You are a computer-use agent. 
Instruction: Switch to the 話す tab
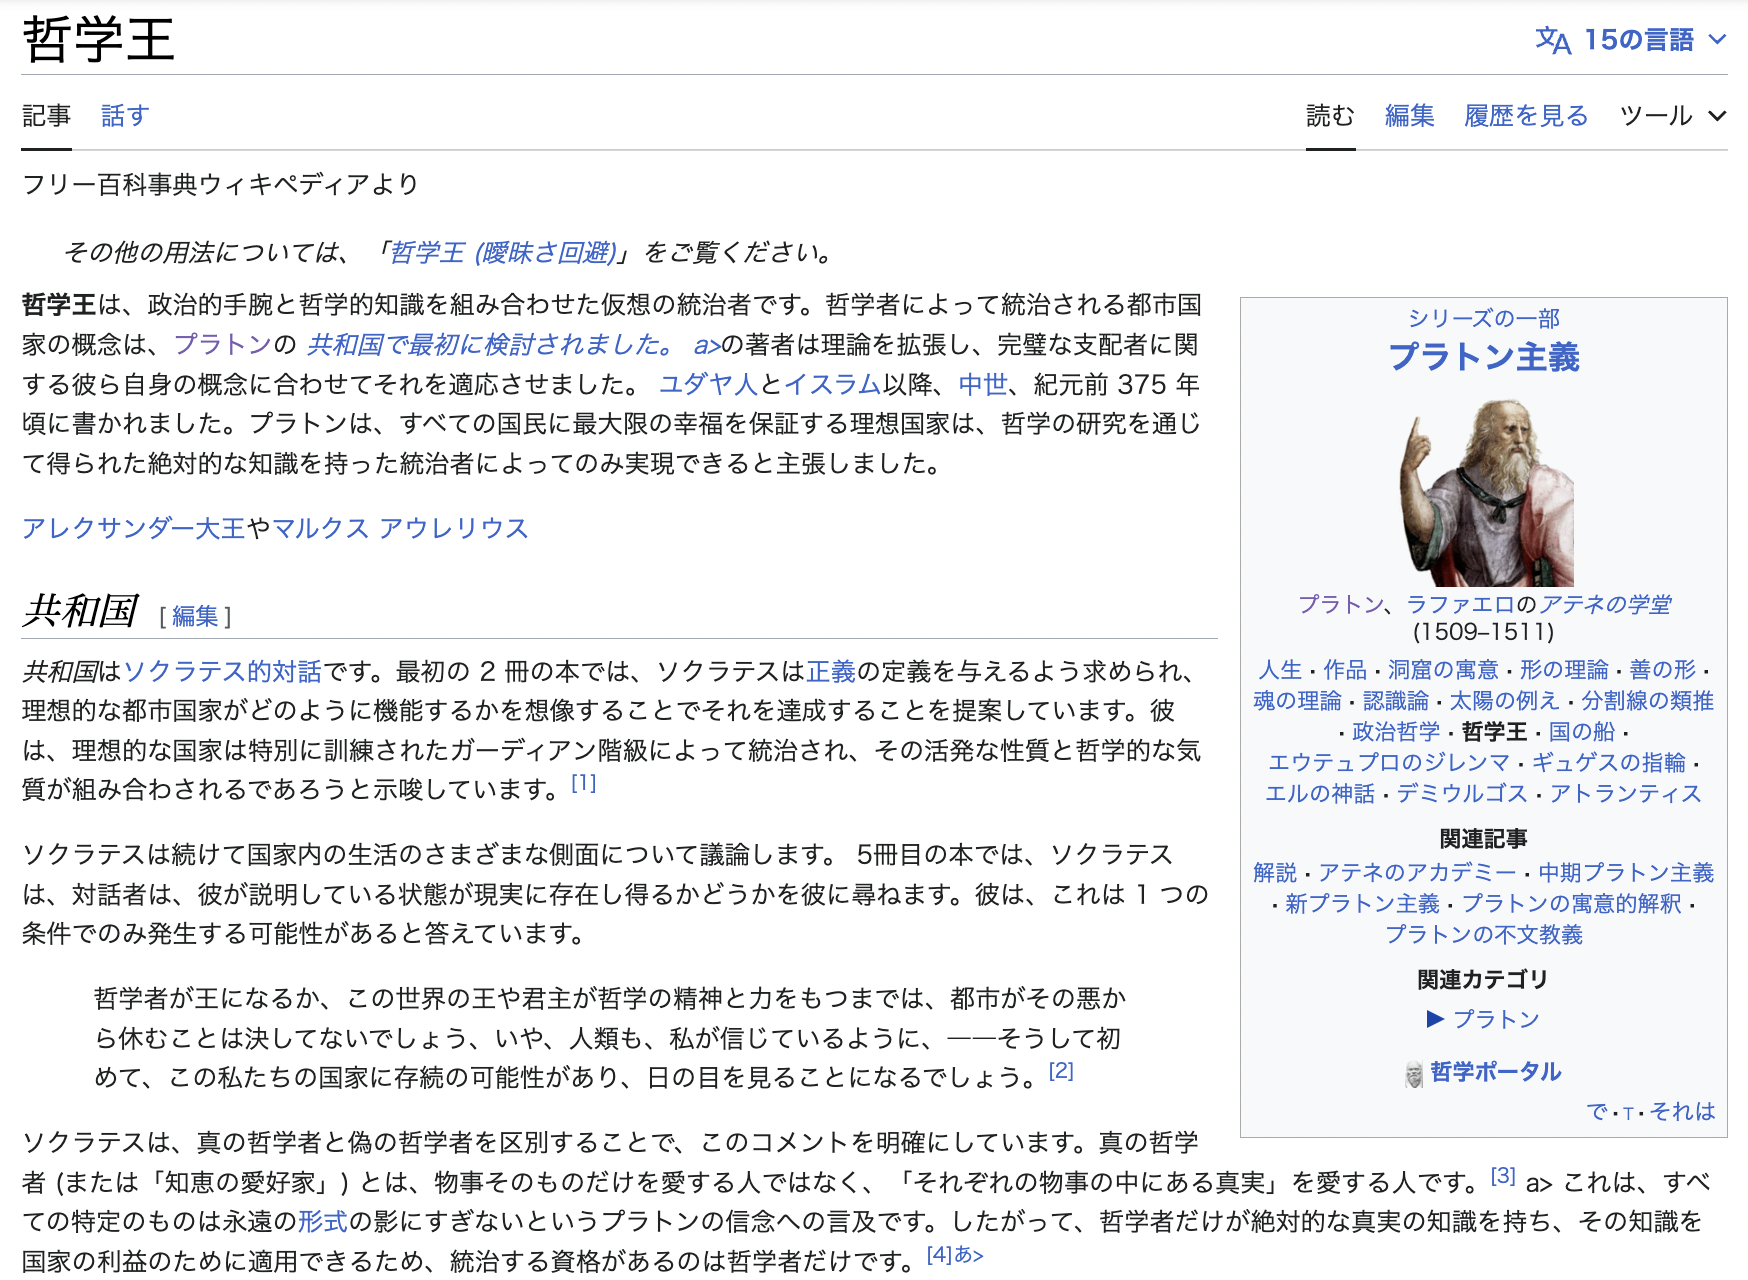point(125,116)
